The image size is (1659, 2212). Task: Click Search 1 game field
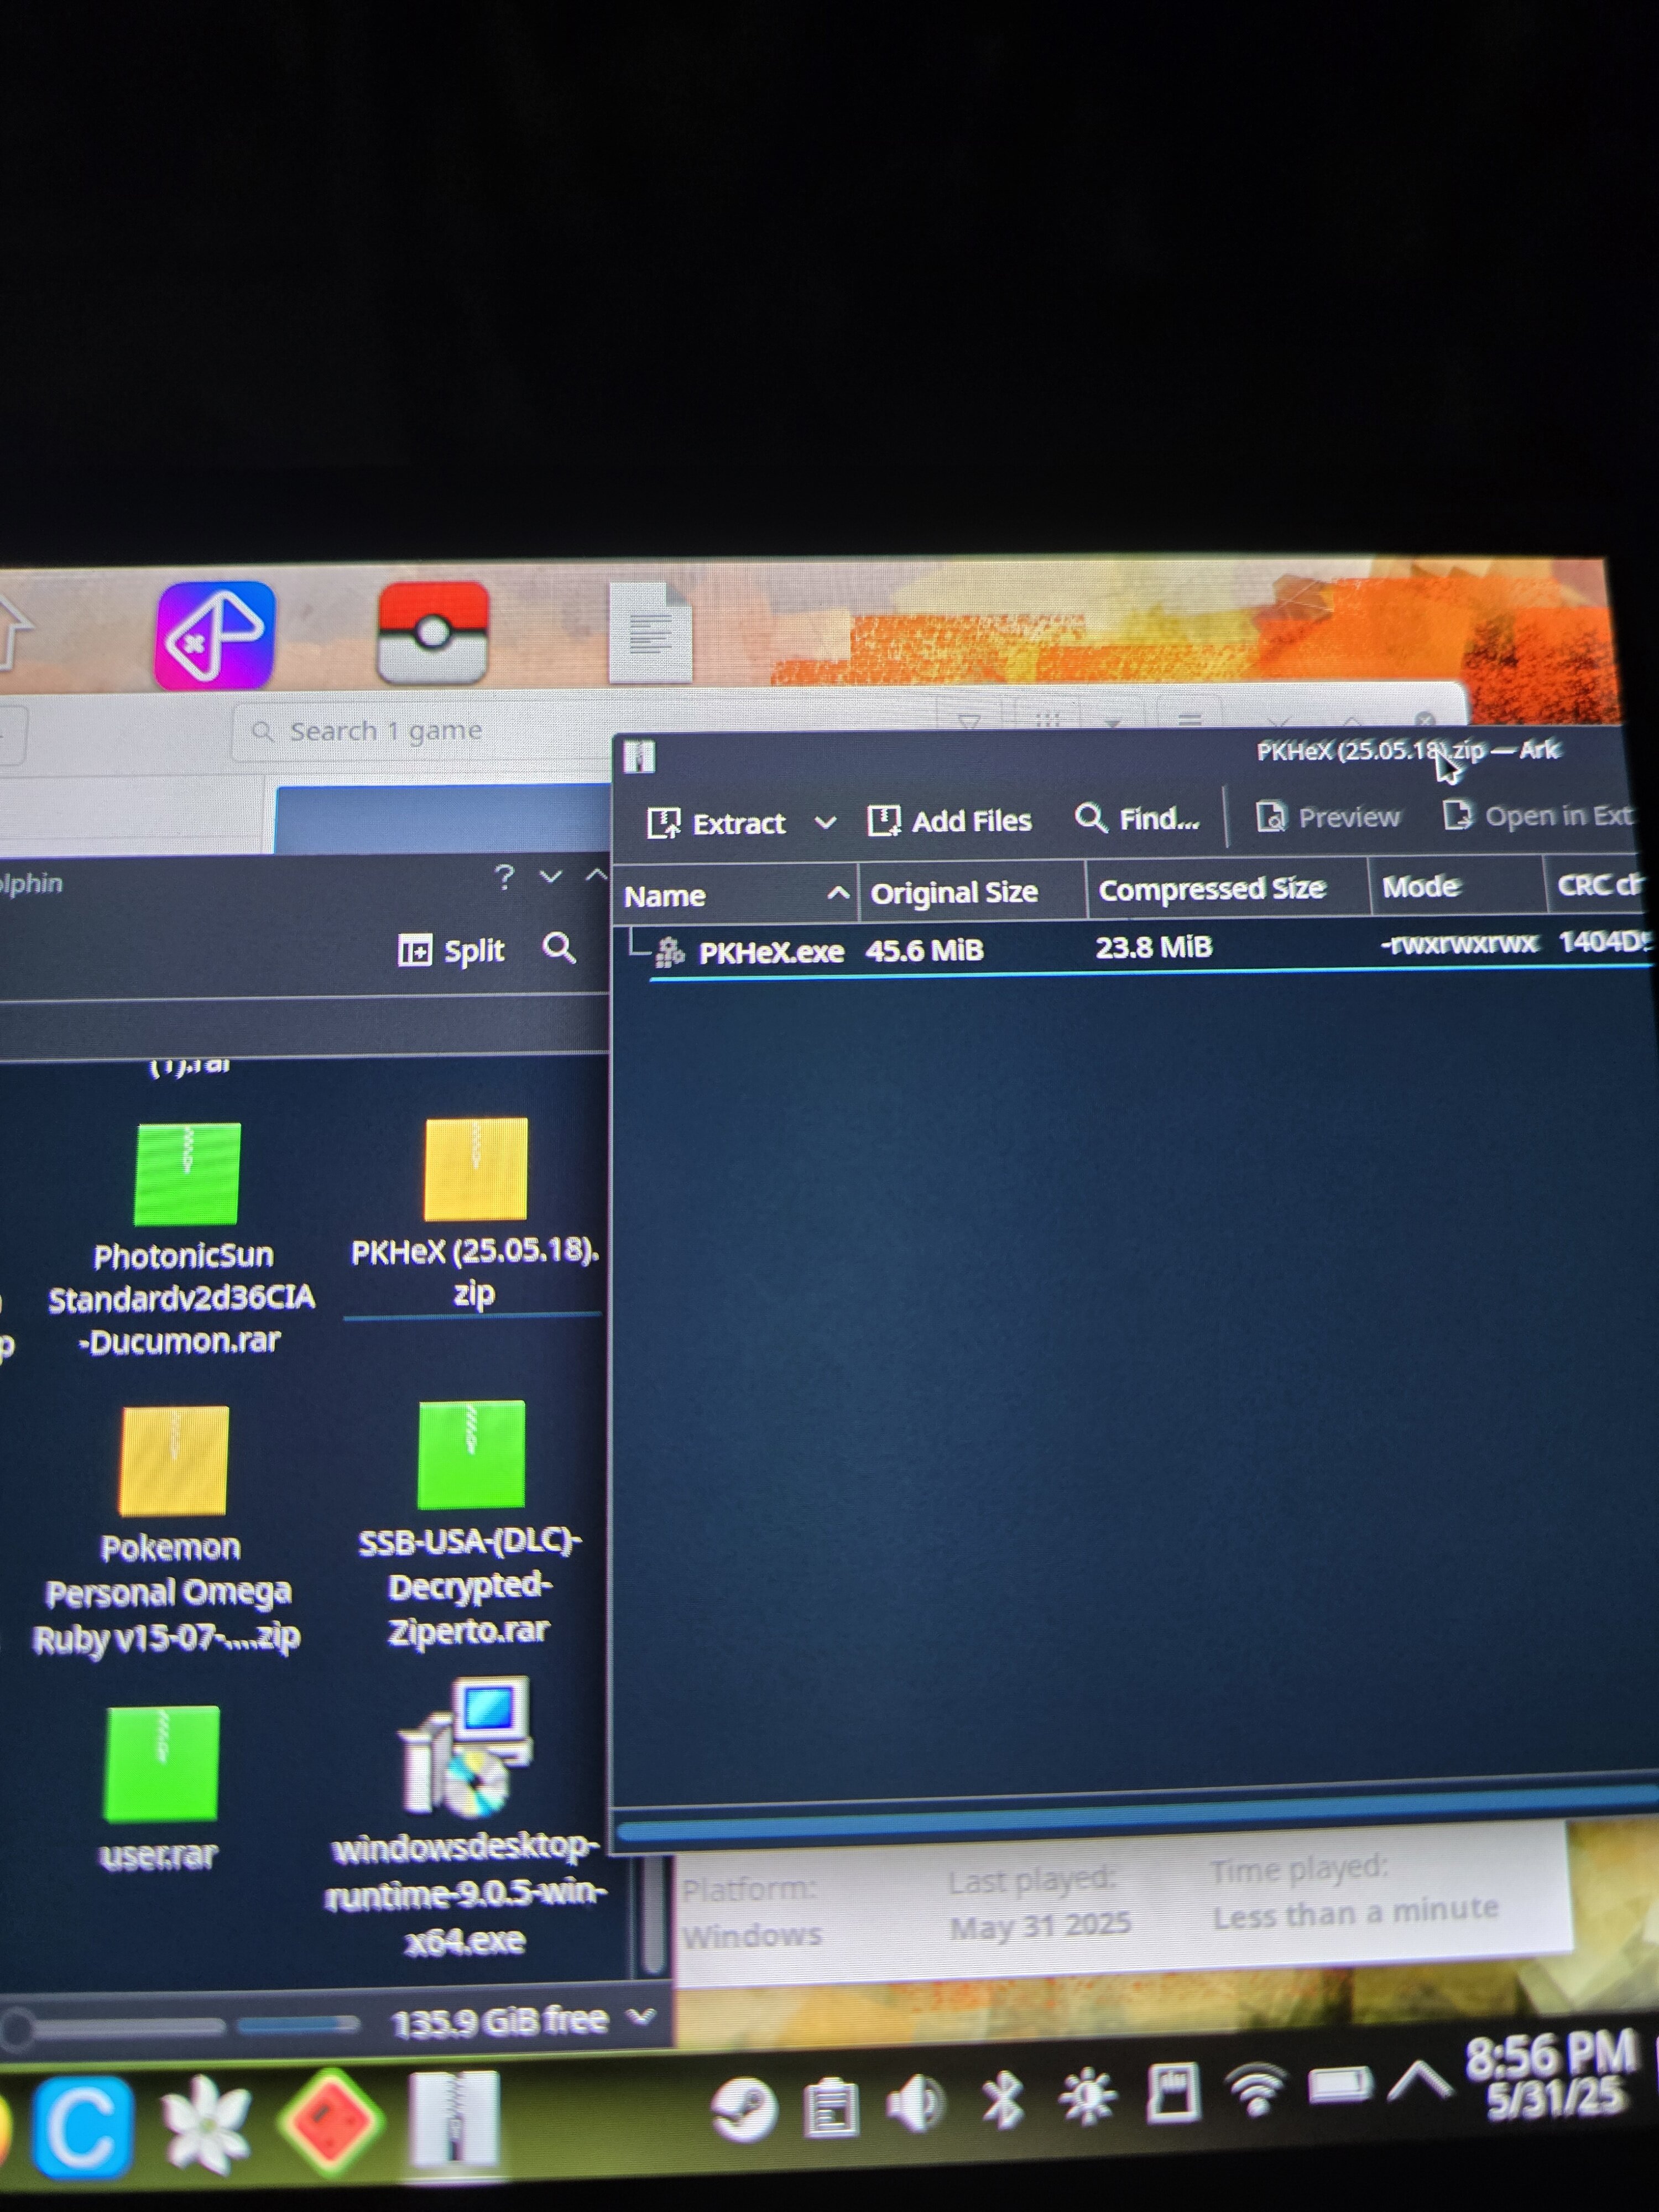pyautogui.click(x=386, y=731)
